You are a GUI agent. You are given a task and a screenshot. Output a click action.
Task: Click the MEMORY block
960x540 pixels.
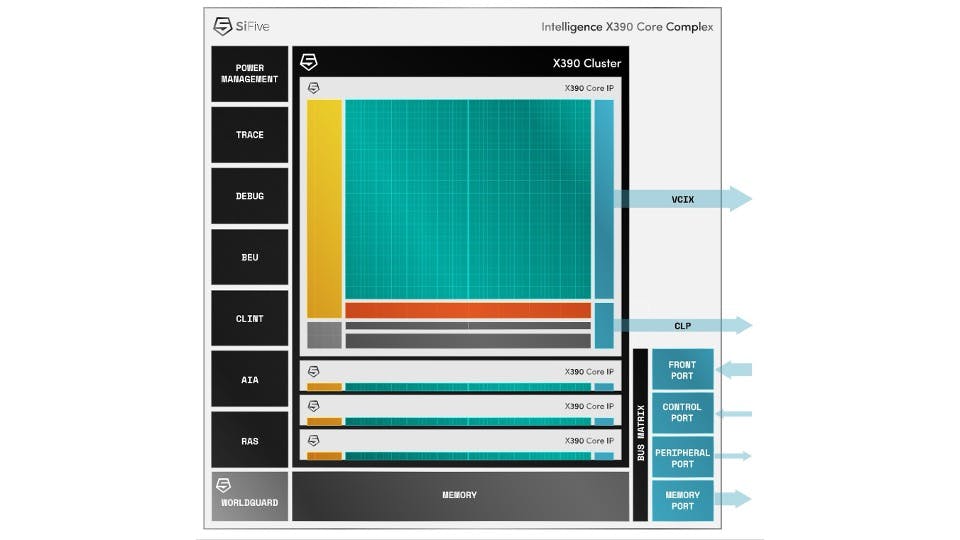(x=460, y=496)
